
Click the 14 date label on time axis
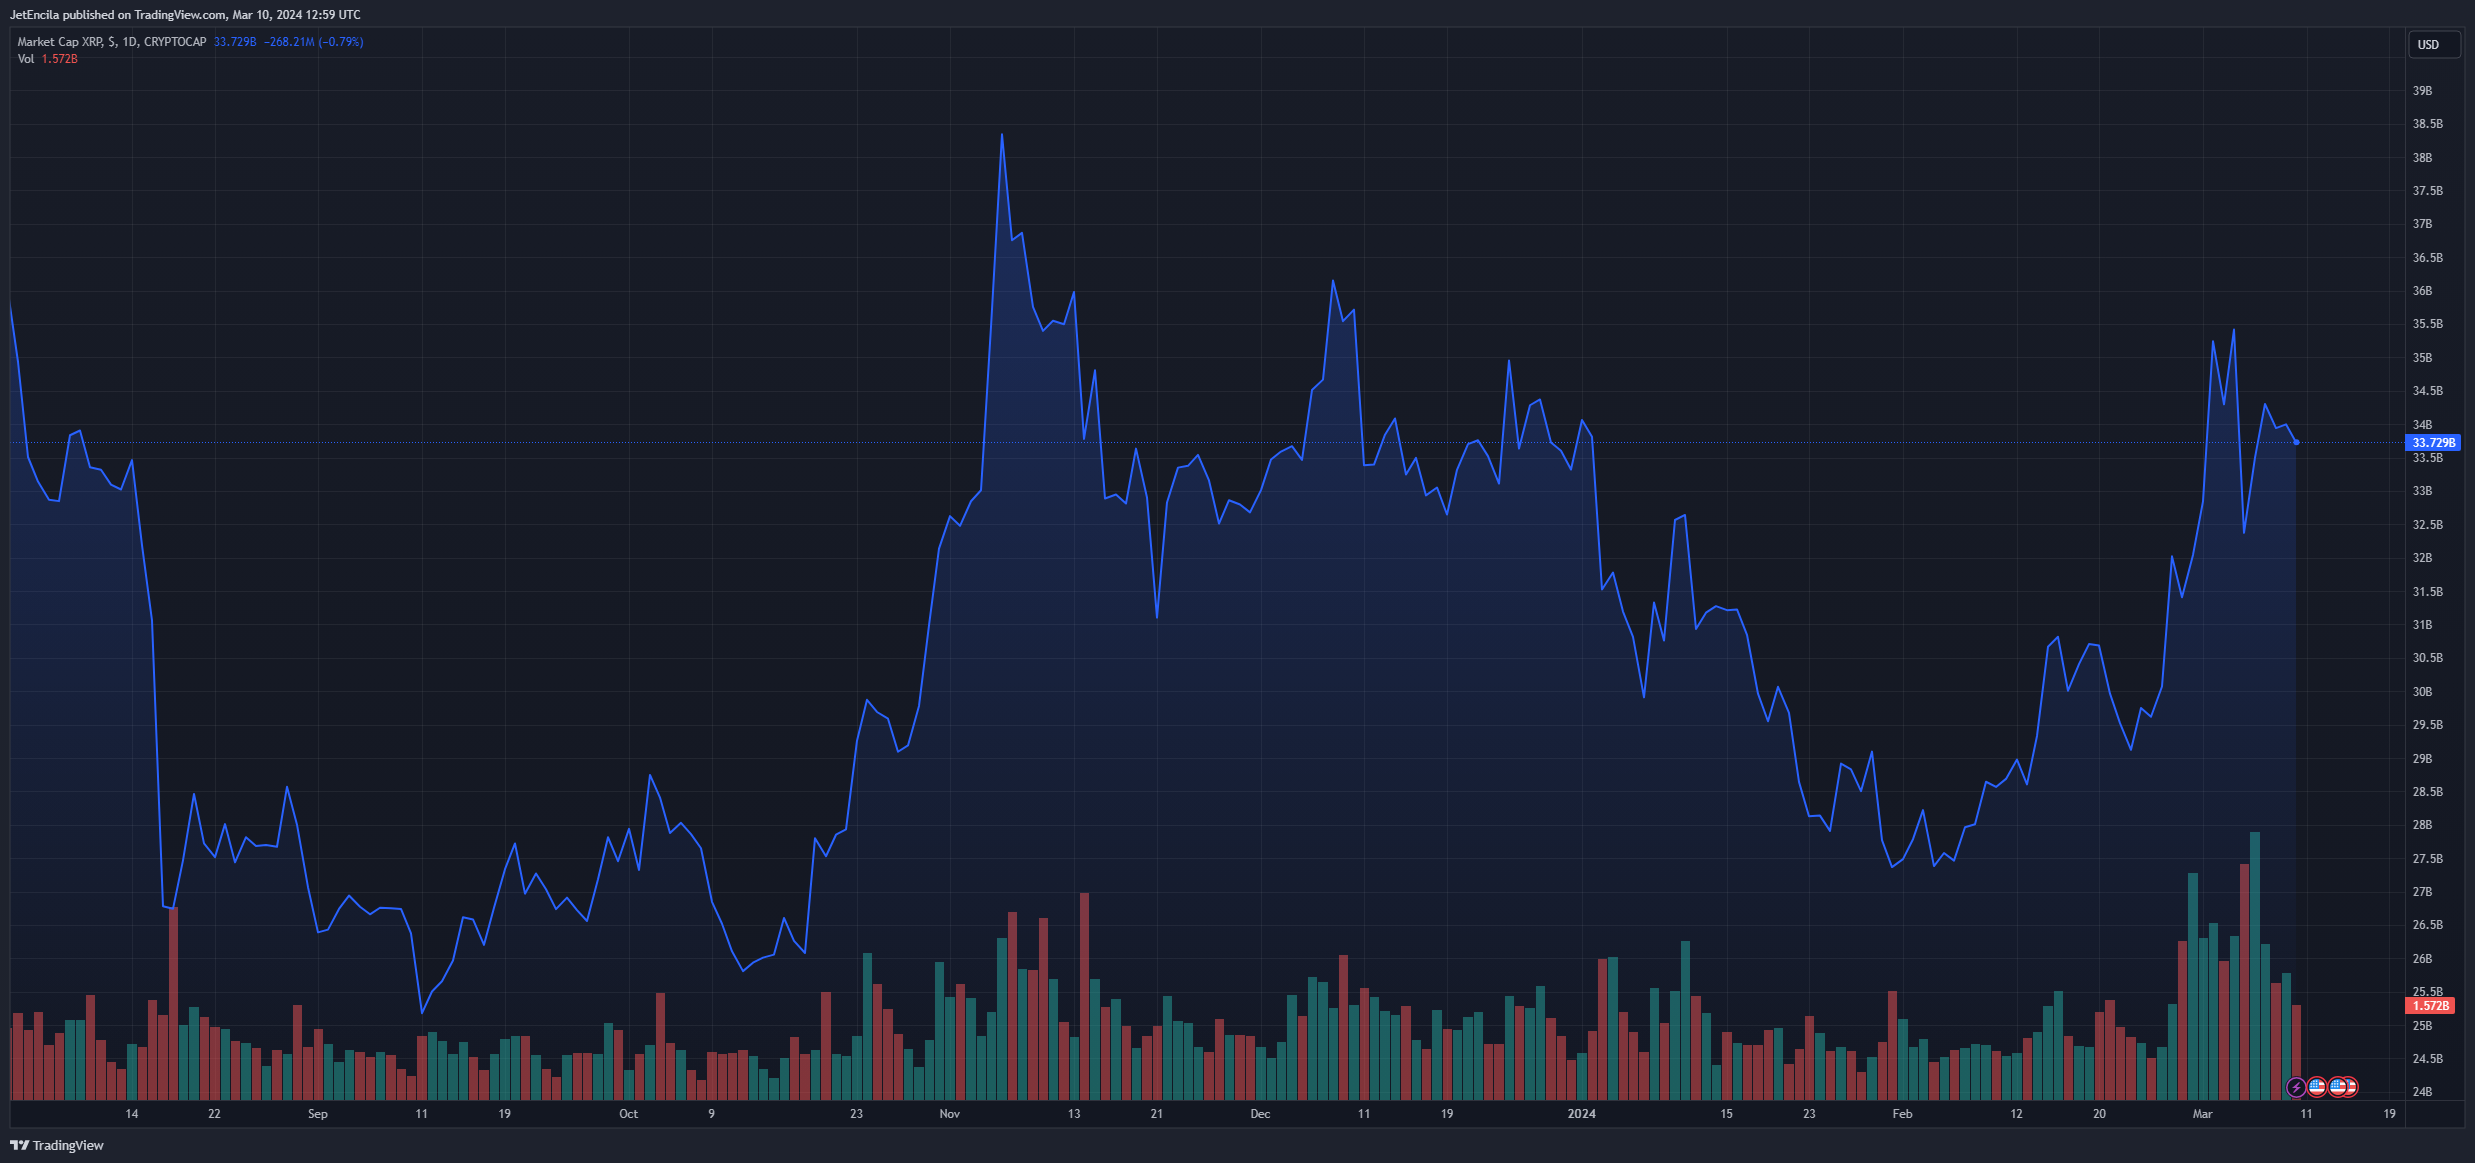[x=132, y=1114]
